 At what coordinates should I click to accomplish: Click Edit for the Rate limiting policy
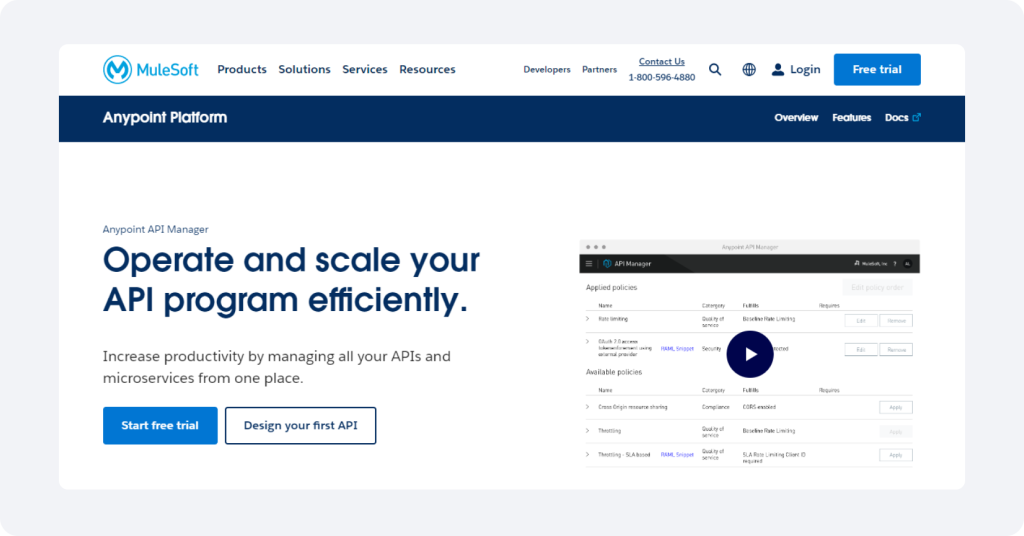coord(861,321)
